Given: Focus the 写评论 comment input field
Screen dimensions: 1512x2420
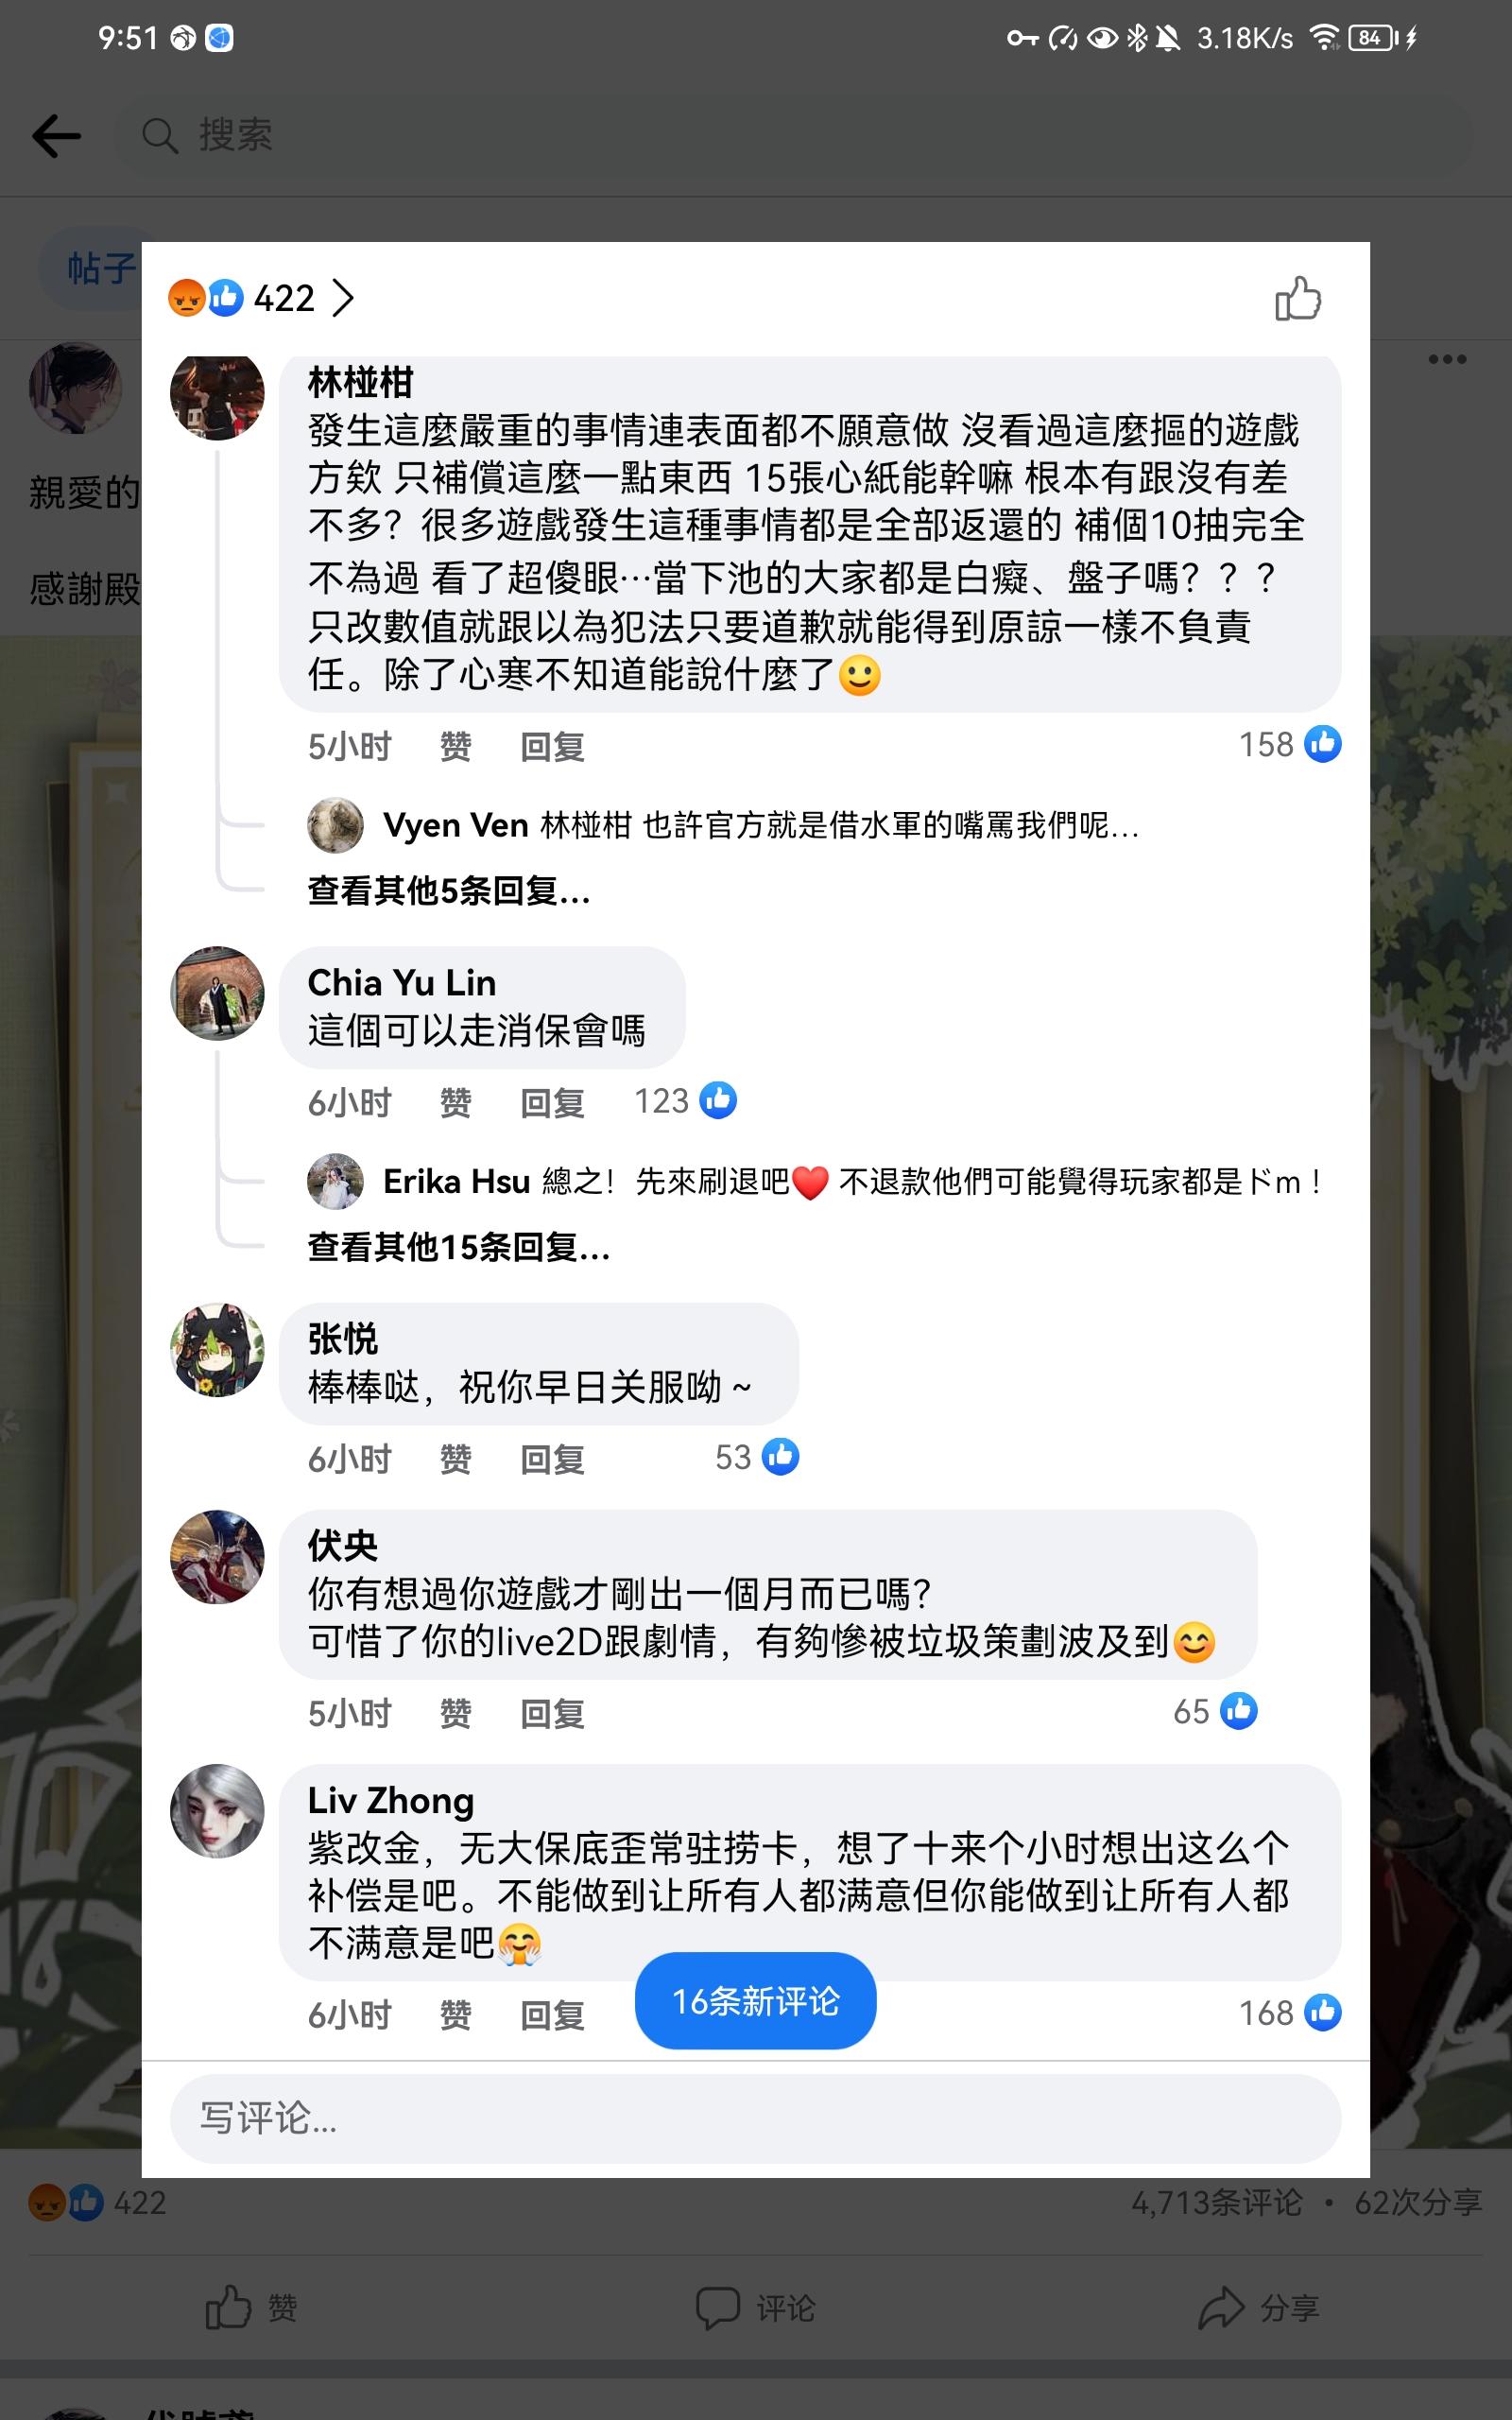Looking at the screenshot, I should pyautogui.click(x=755, y=2118).
